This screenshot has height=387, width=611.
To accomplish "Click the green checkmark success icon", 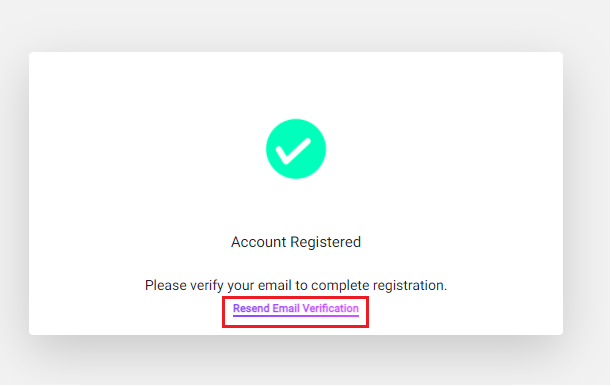I will pos(296,149).
